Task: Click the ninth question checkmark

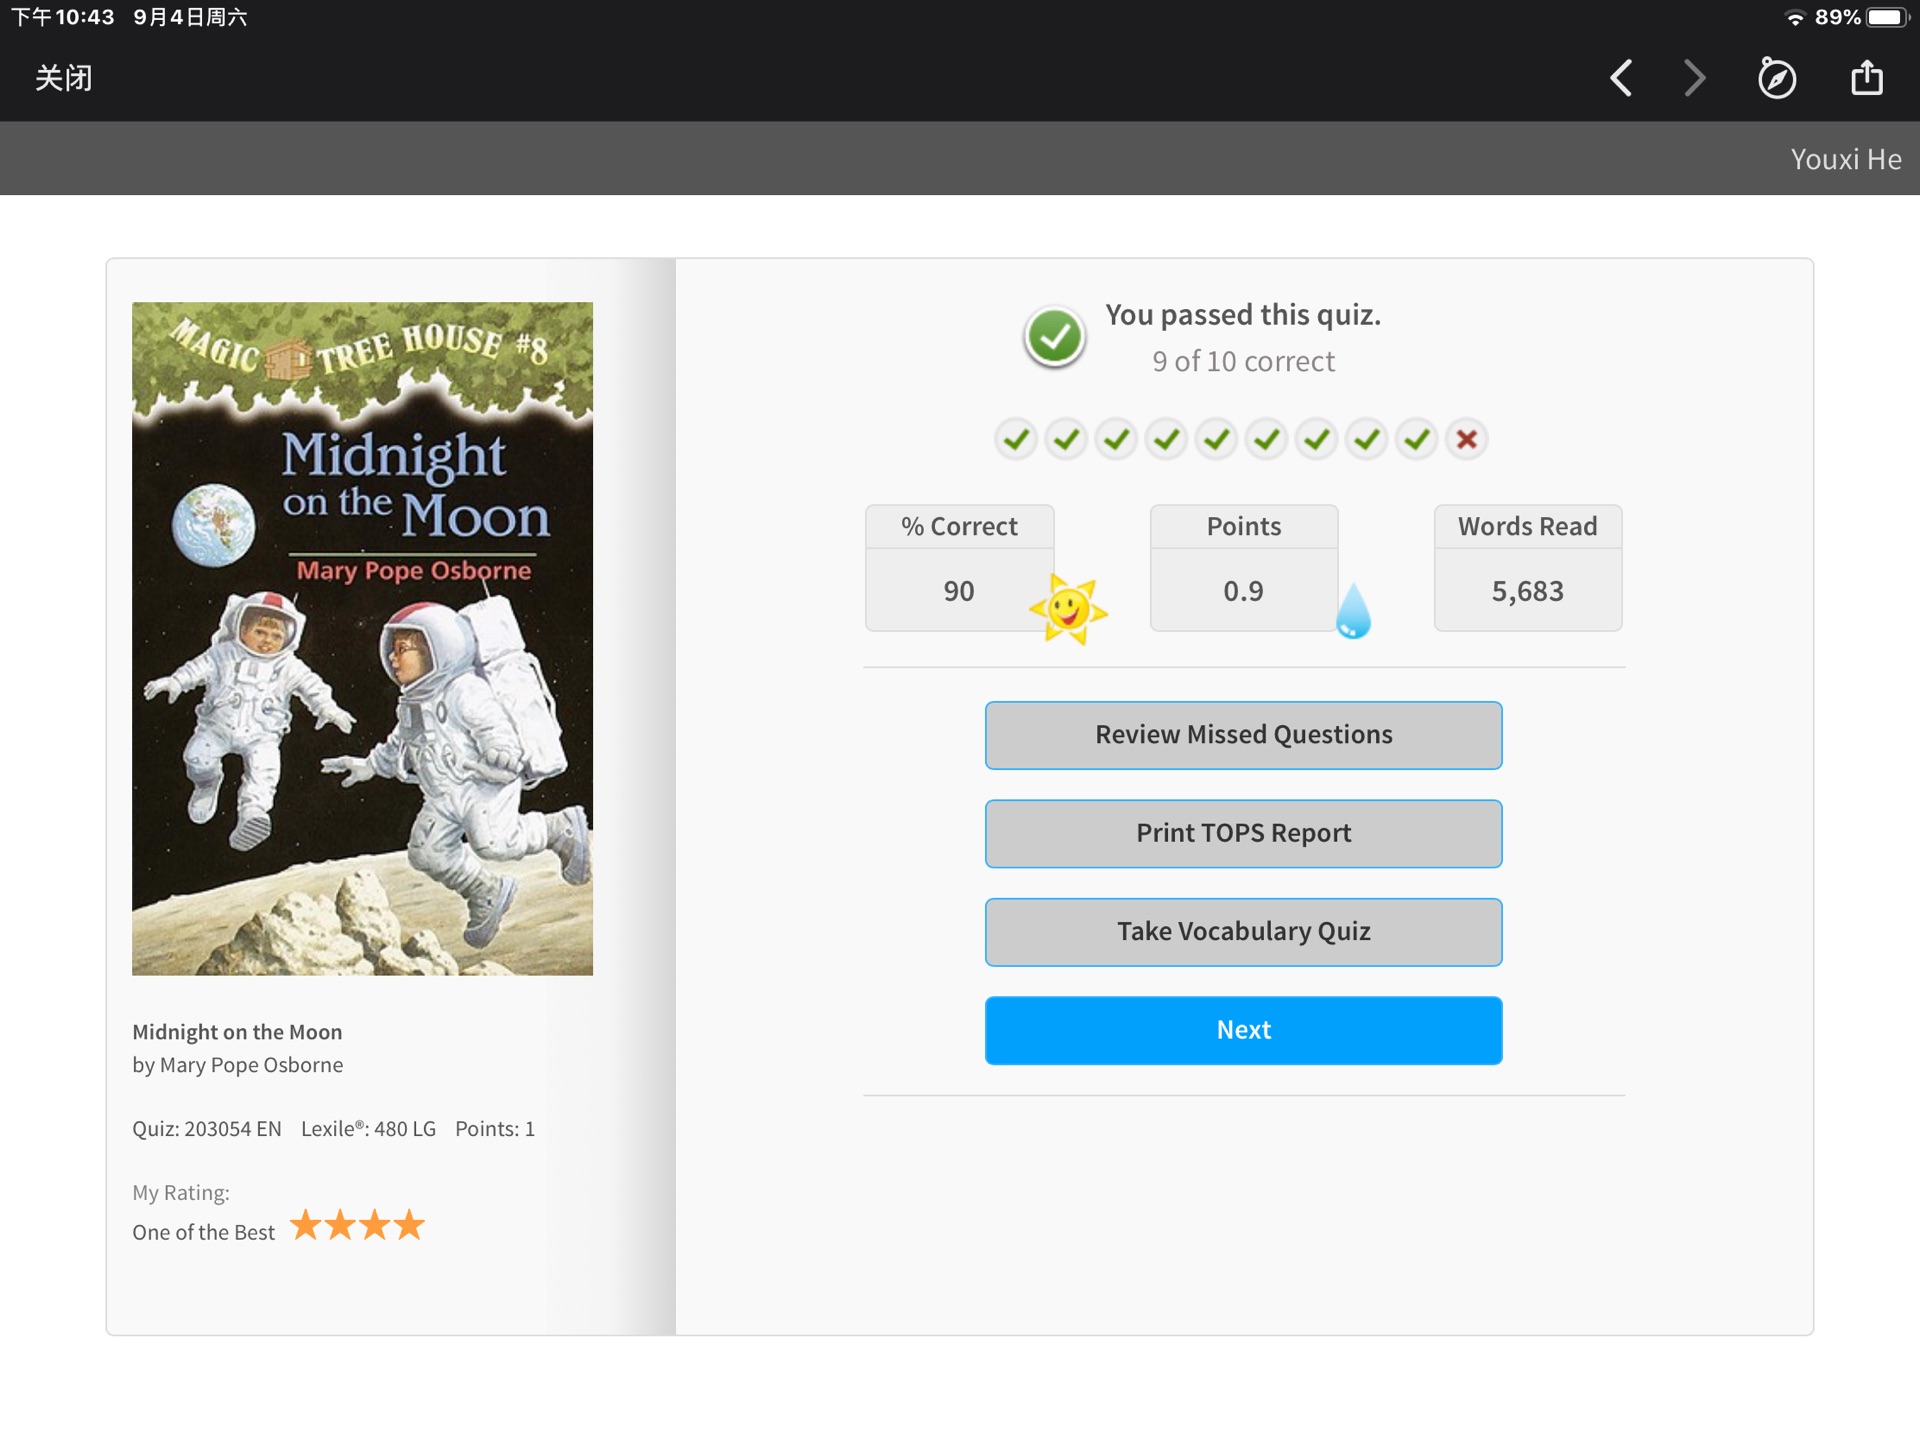Action: pyautogui.click(x=1416, y=439)
